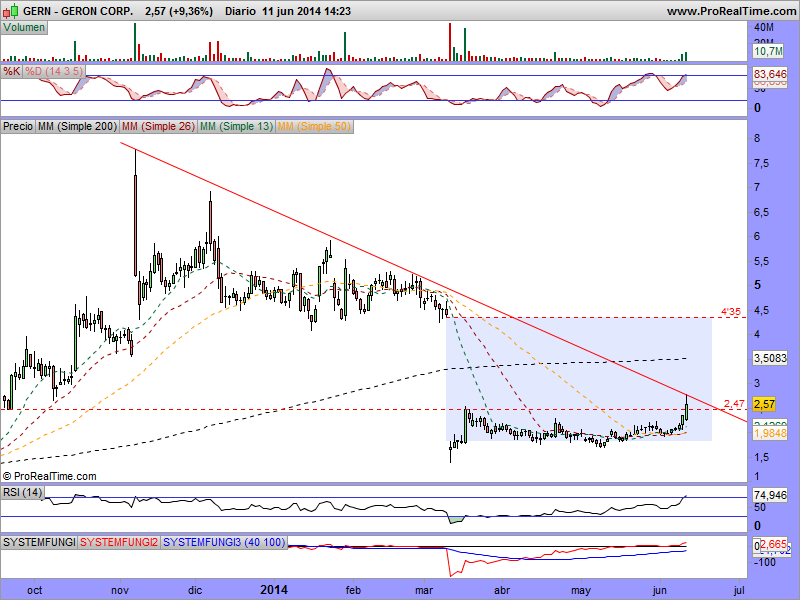This screenshot has width=800, height=600.
Task: Click the mar label on time axis
Action: [x=424, y=590]
